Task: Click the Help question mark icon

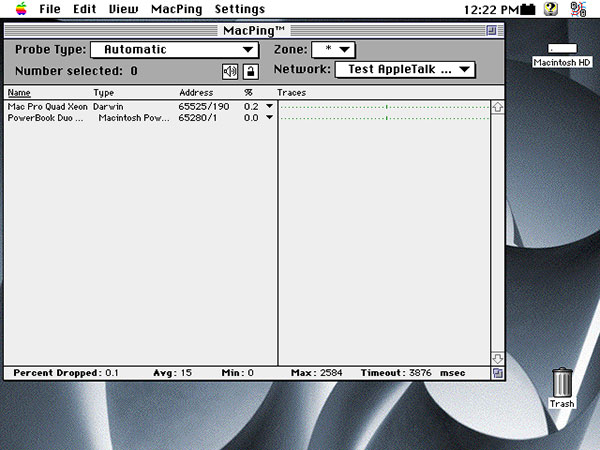Action: [550, 9]
